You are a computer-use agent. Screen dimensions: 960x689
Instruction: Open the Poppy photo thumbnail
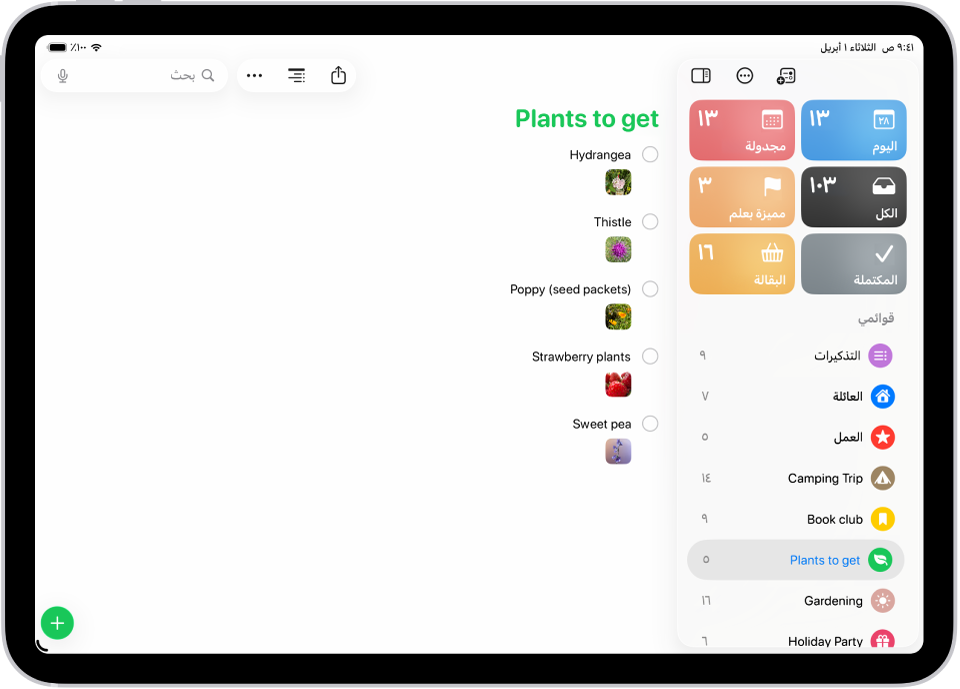tap(618, 317)
